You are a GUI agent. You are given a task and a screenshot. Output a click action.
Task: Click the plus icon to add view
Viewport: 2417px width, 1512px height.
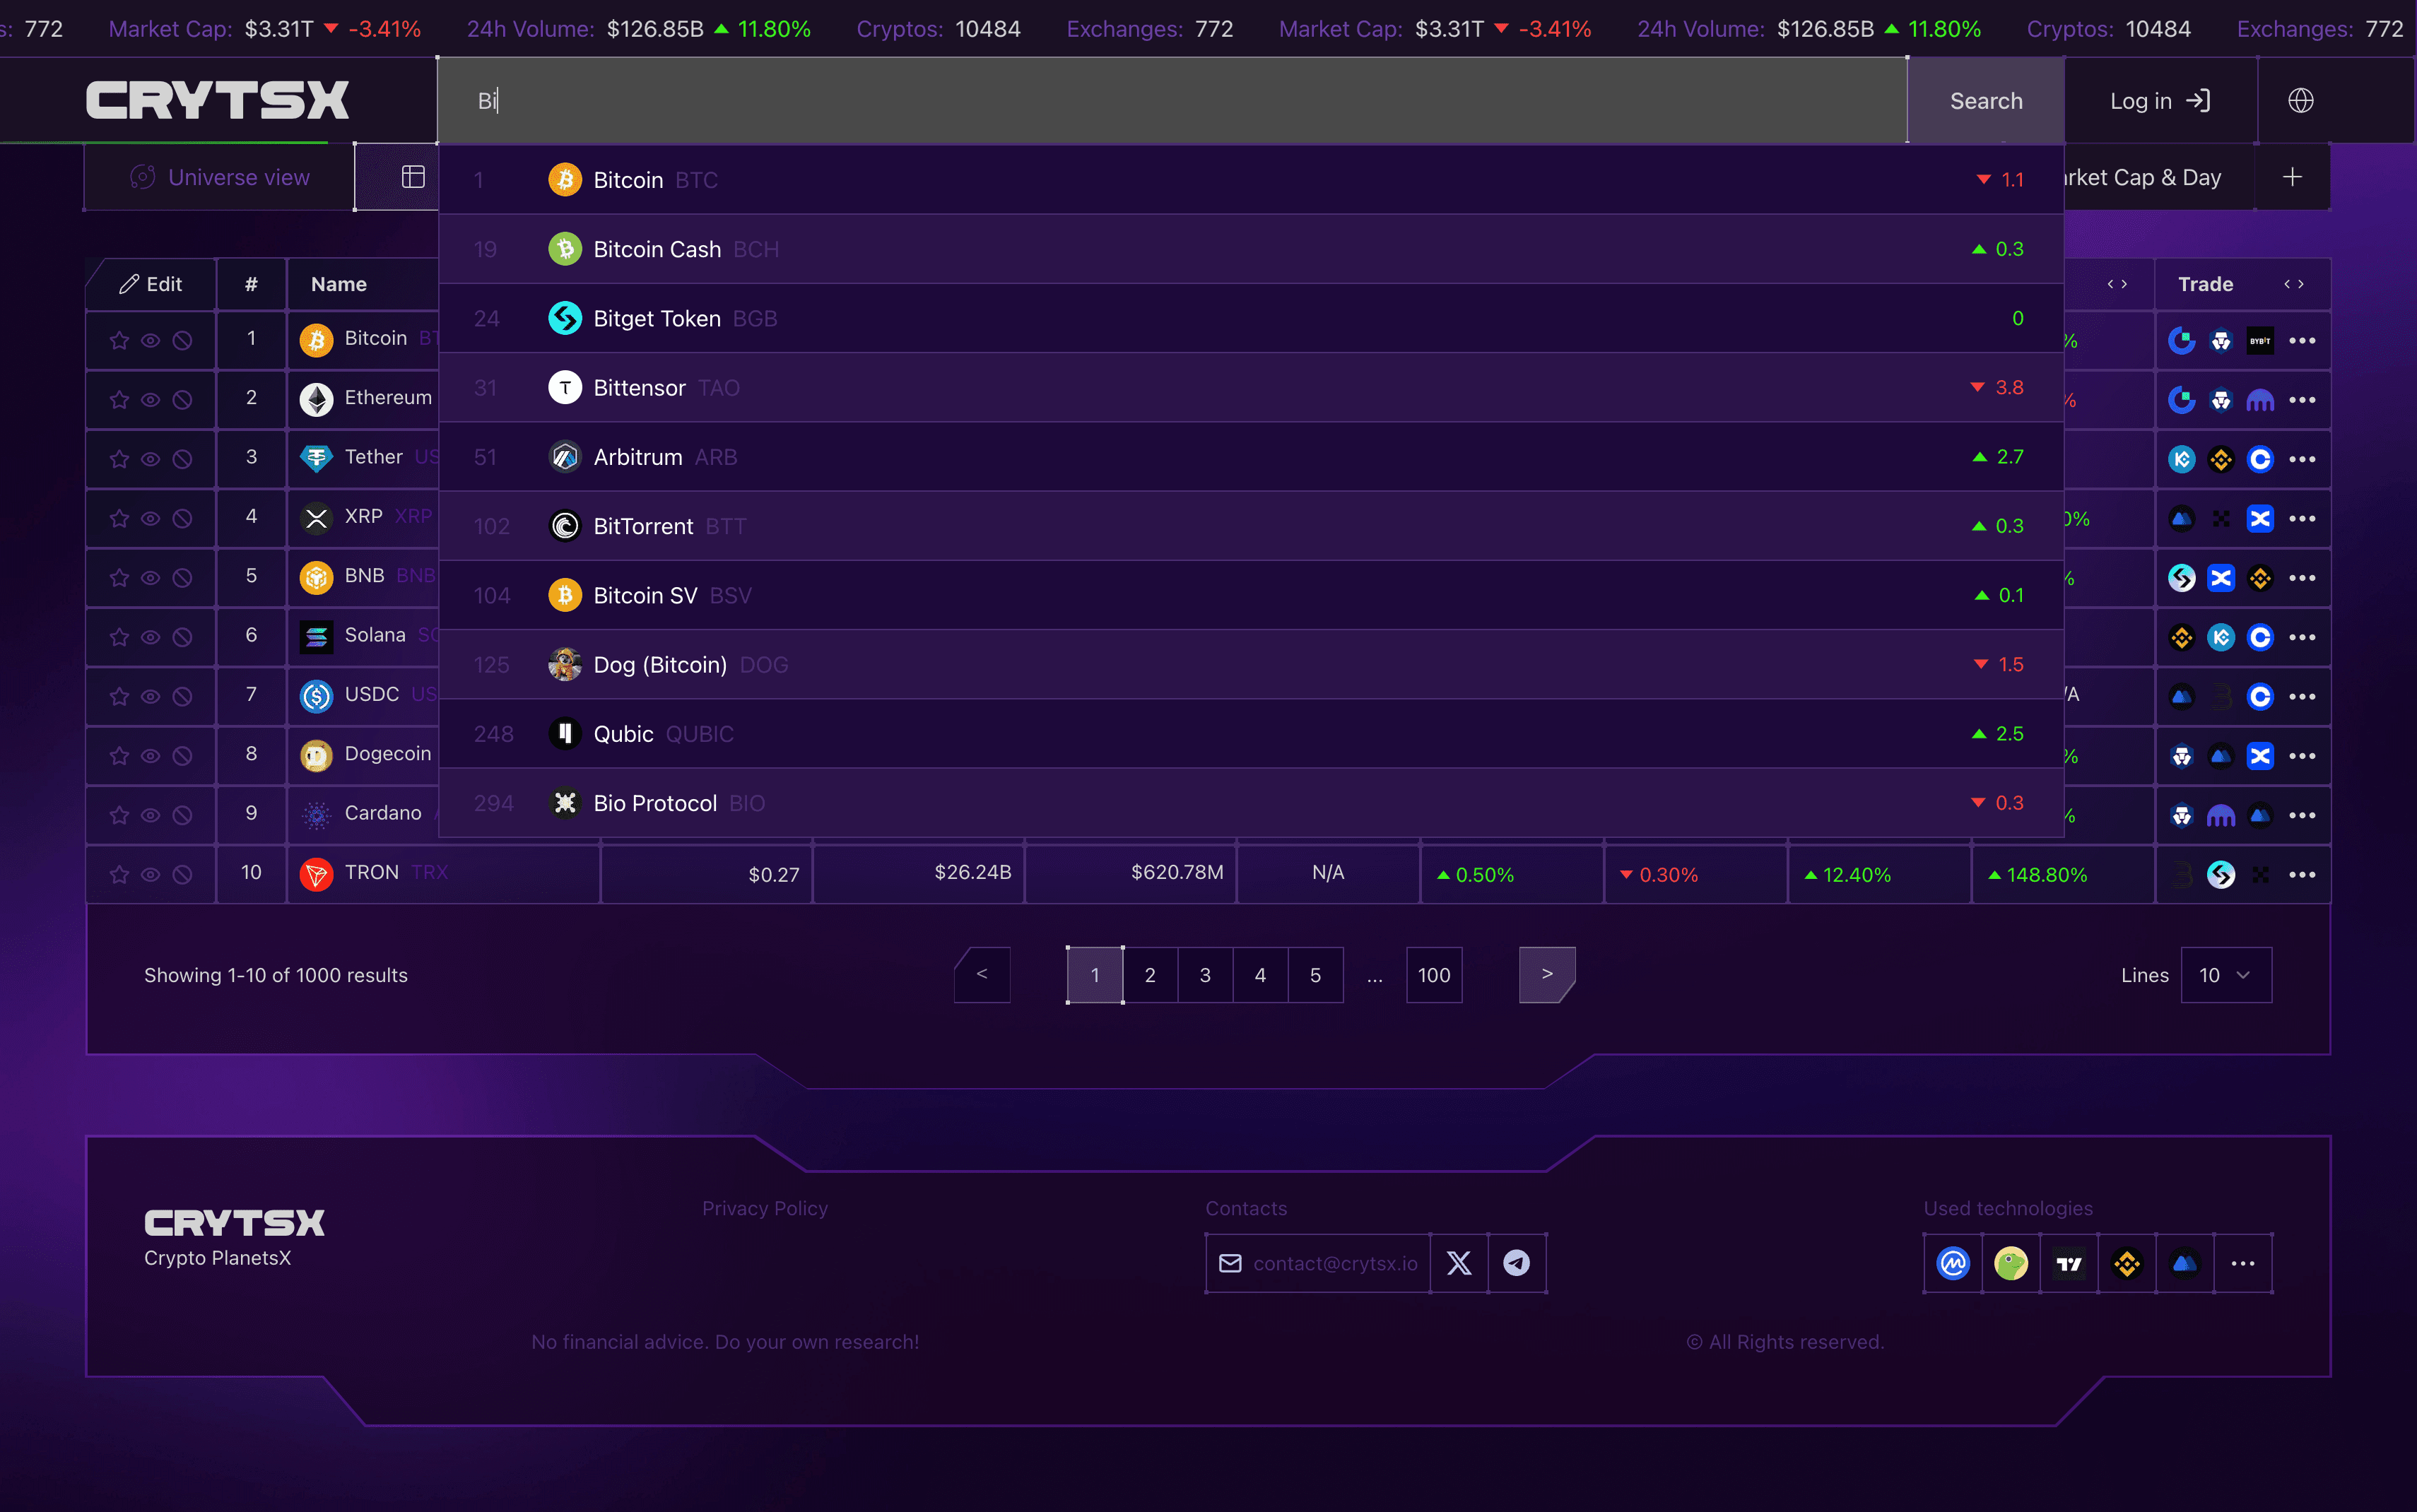2292,177
